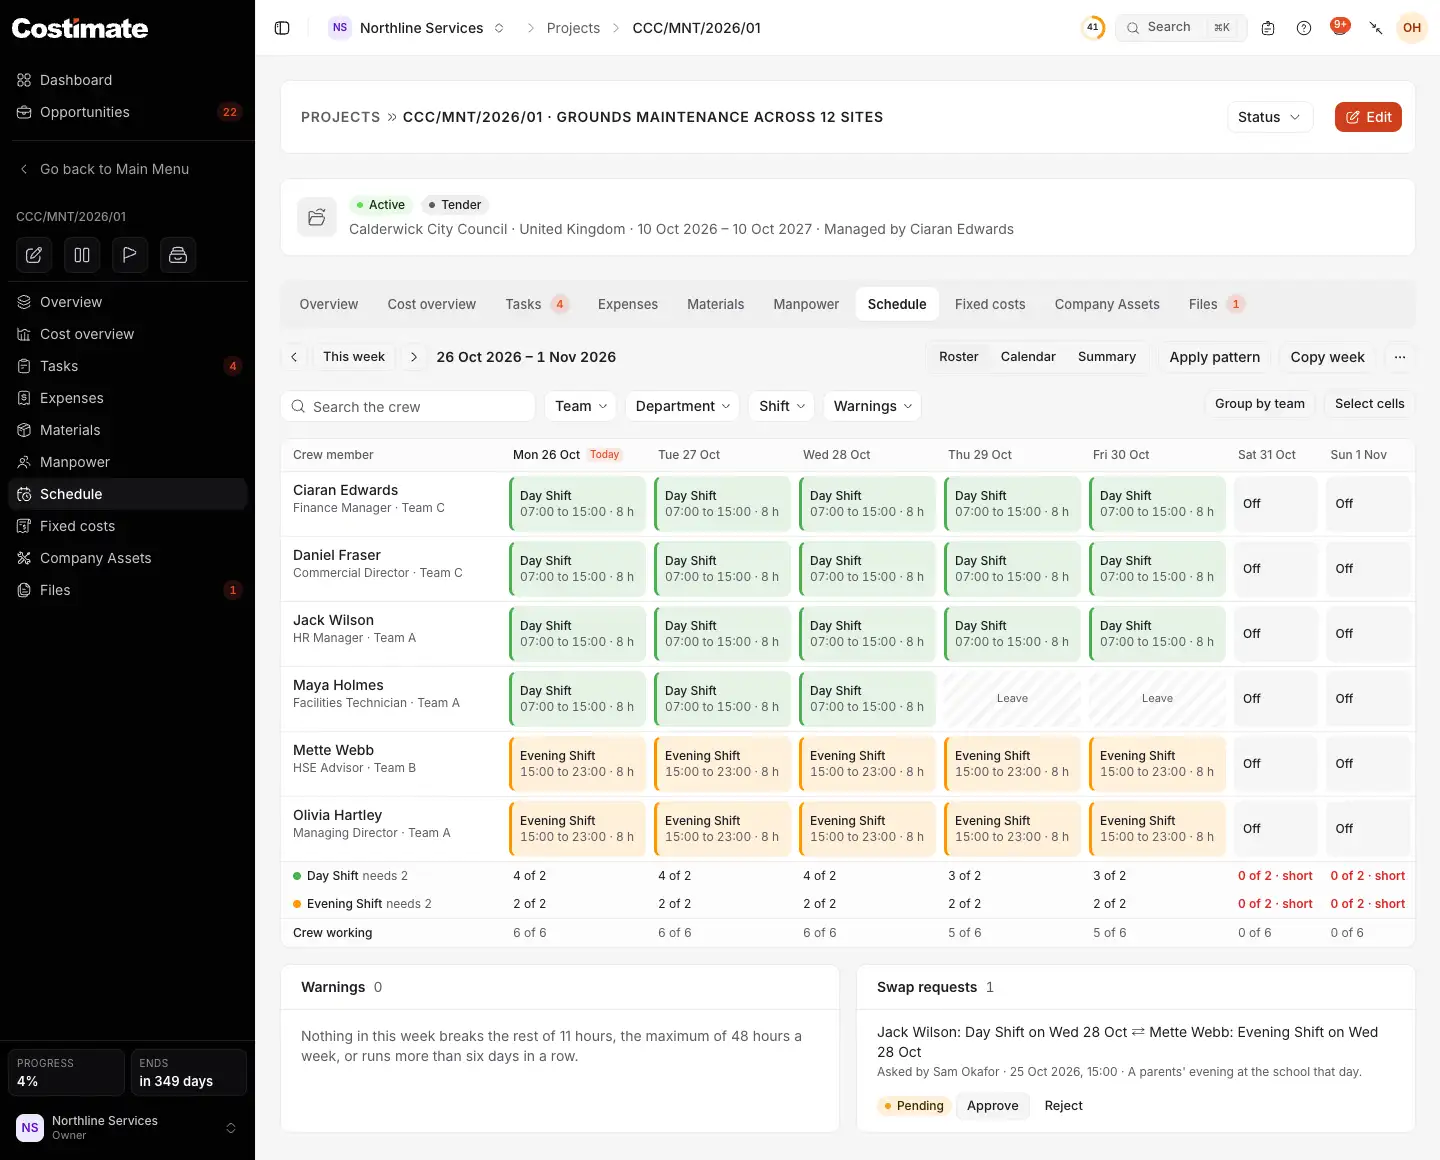This screenshot has height=1160, width=1440.
Task: Open the clipboard notes icon in header
Action: click(1268, 28)
